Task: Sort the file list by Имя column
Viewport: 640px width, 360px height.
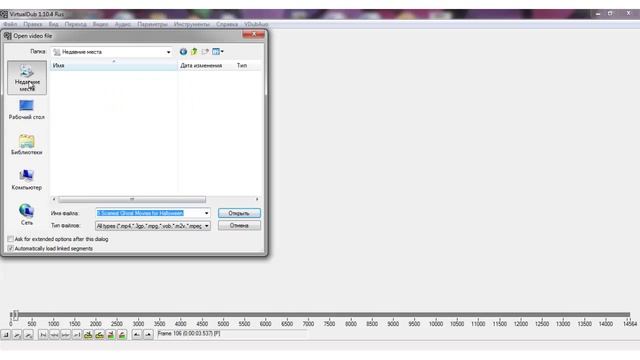Action: [x=114, y=65]
